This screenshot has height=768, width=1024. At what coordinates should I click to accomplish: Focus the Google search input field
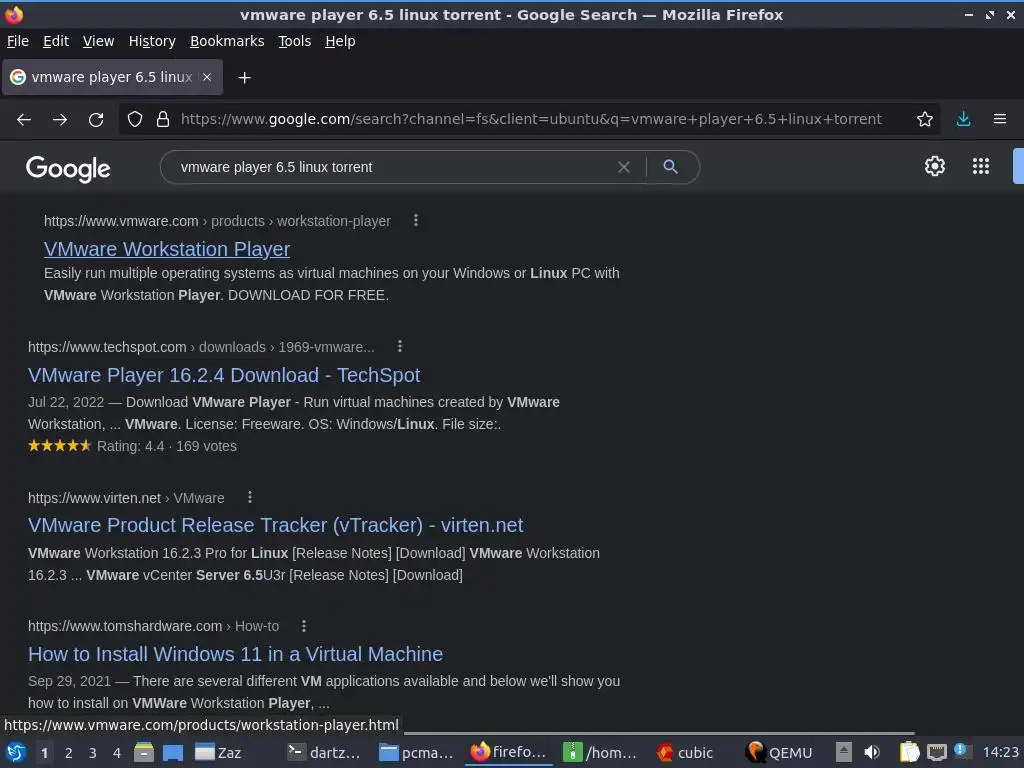392,167
